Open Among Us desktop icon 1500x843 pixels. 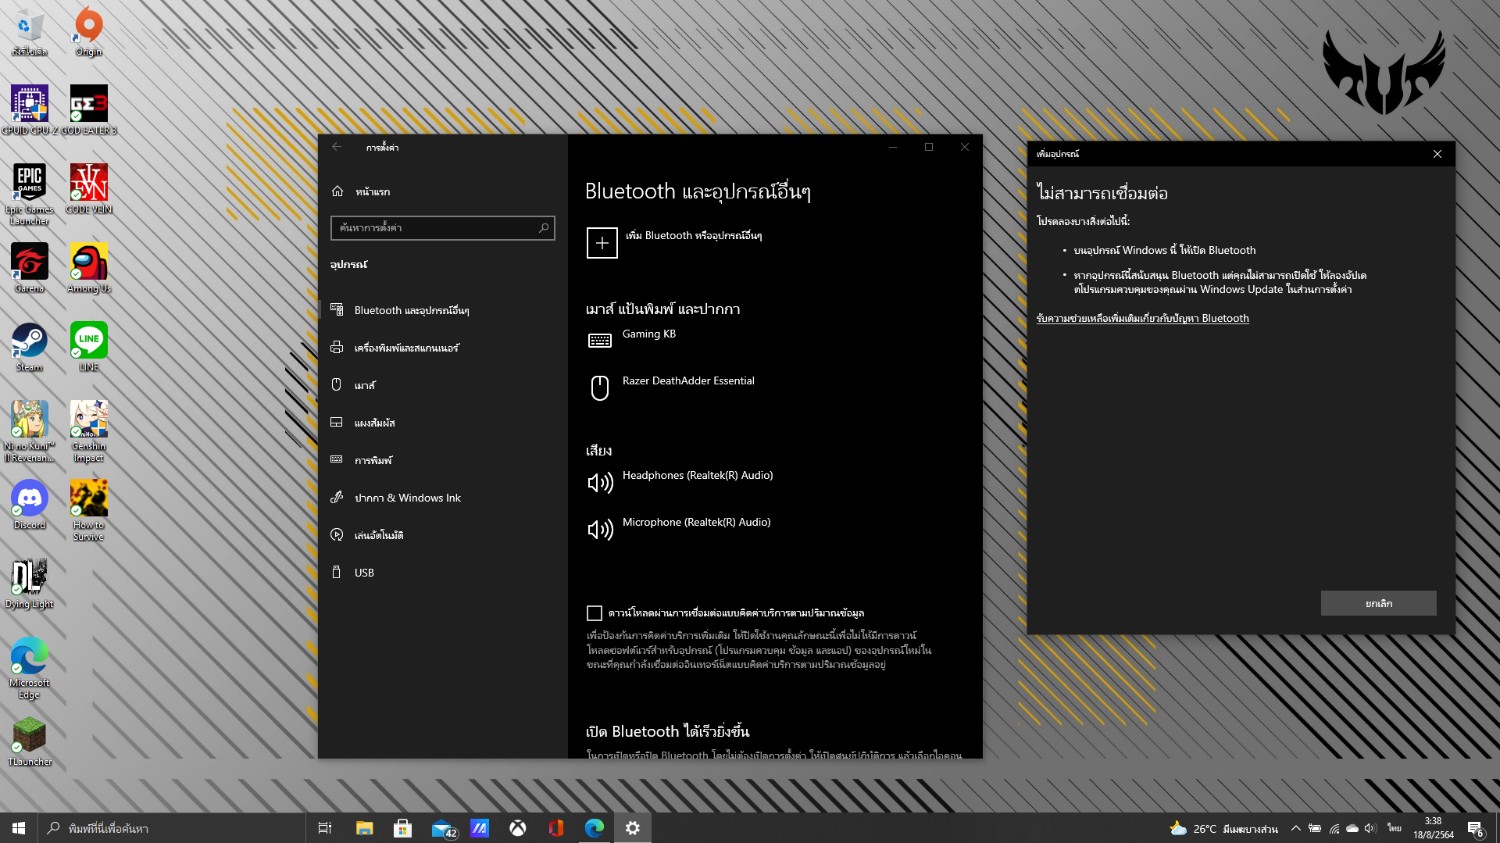(x=89, y=268)
